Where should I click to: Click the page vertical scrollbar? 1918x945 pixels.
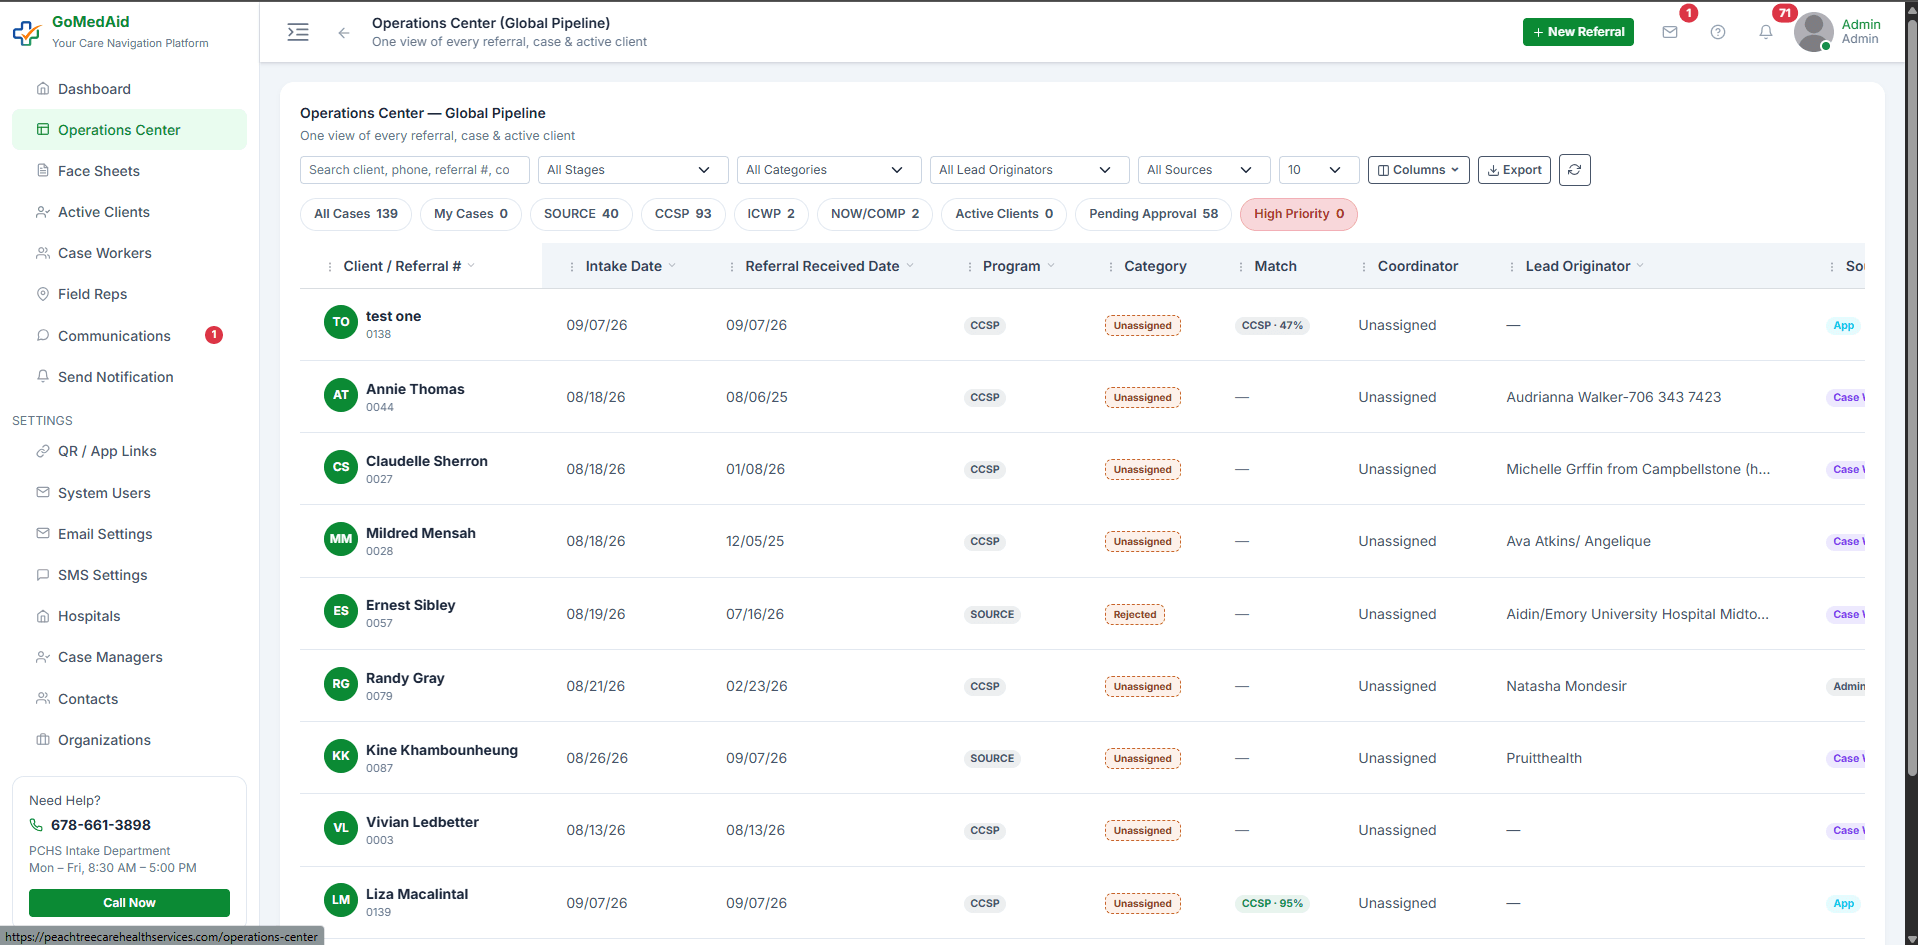[1911, 400]
